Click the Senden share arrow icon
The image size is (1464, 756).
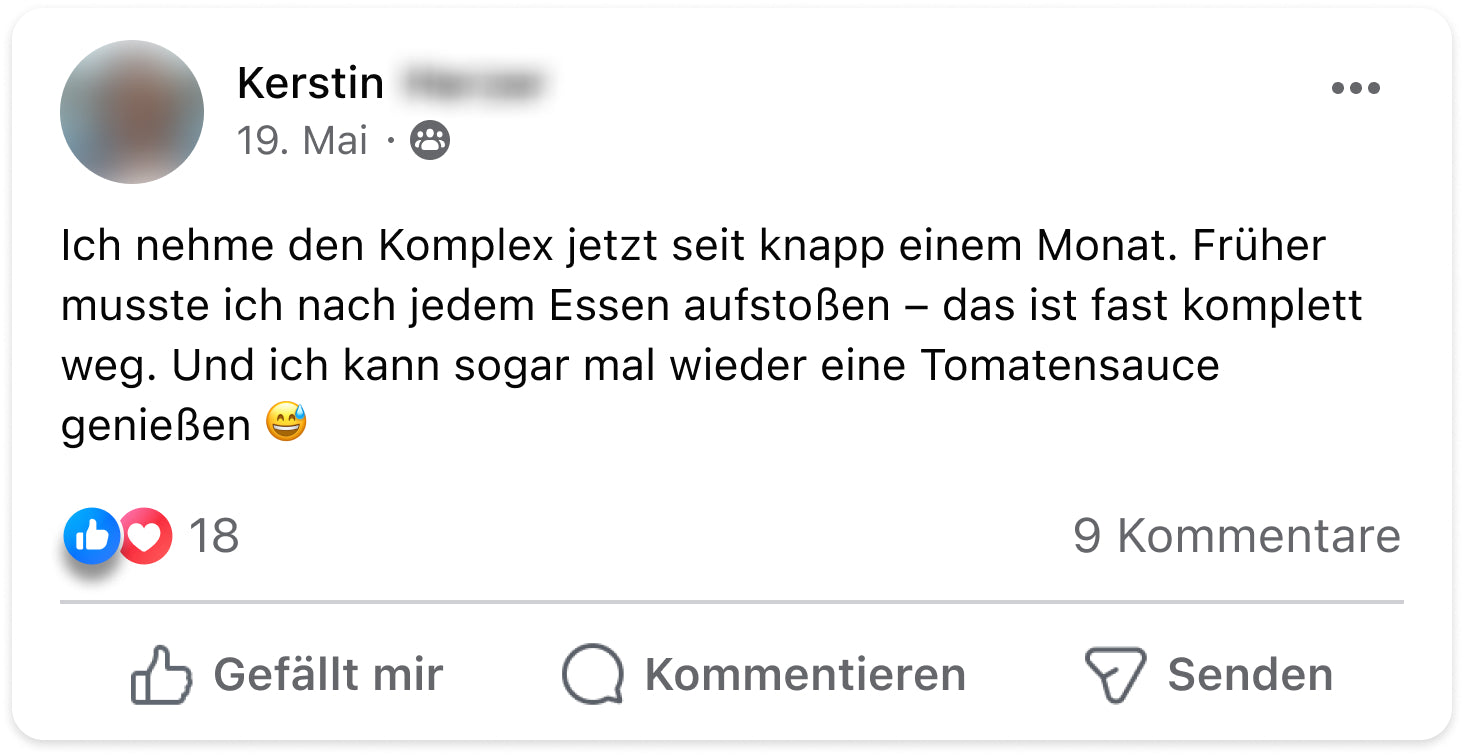1115,674
